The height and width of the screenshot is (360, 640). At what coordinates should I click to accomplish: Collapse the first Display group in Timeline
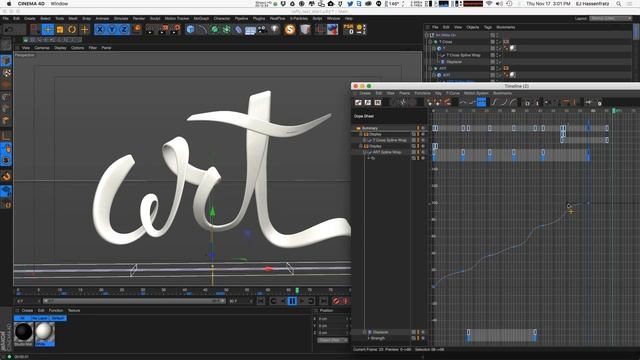pyautogui.click(x=361, y=134)
